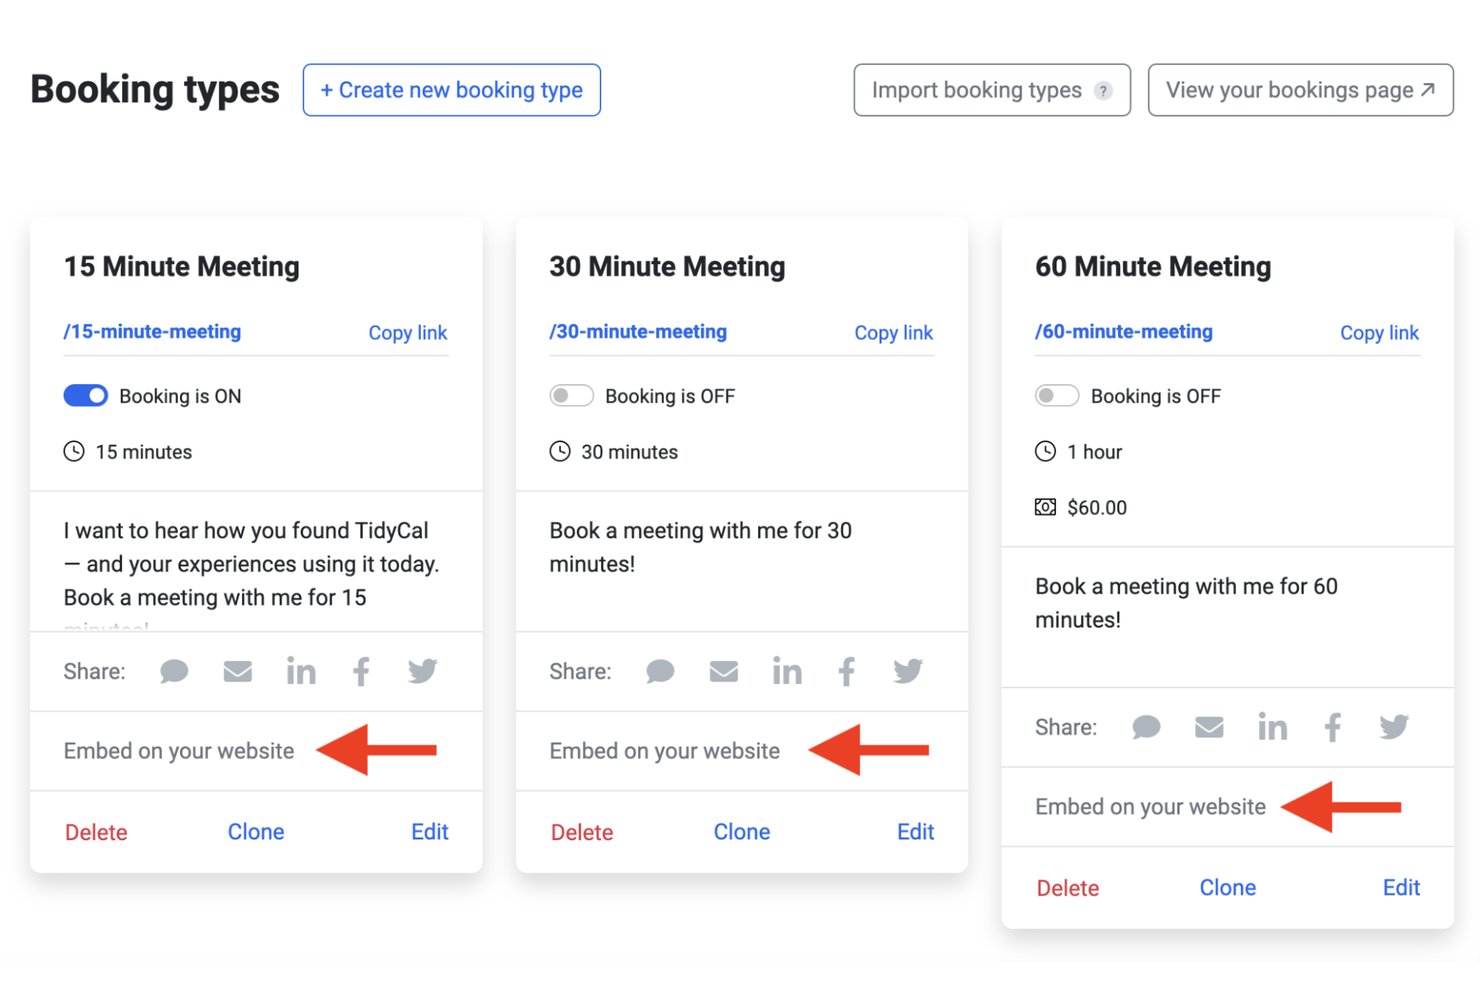Share 15 Minute Meeting via chat message icon
This screenshot has height=987, width=1480.
tap(174, 671)
